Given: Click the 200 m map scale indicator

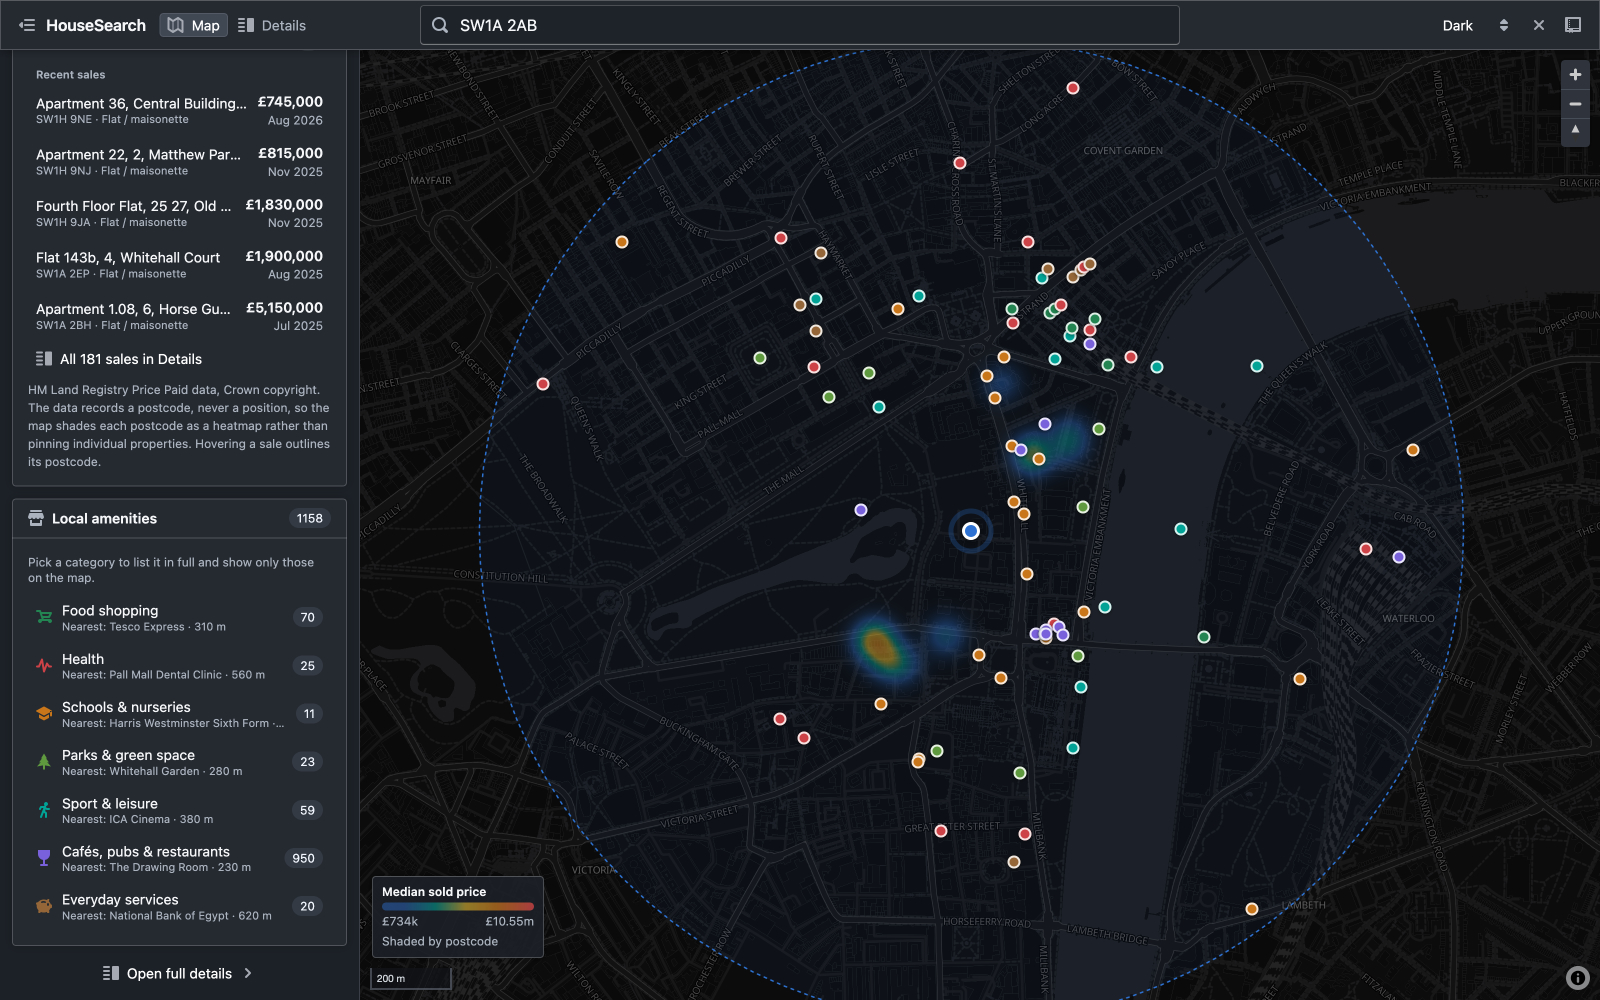Looking at the screenshot, I should point(411,978).
